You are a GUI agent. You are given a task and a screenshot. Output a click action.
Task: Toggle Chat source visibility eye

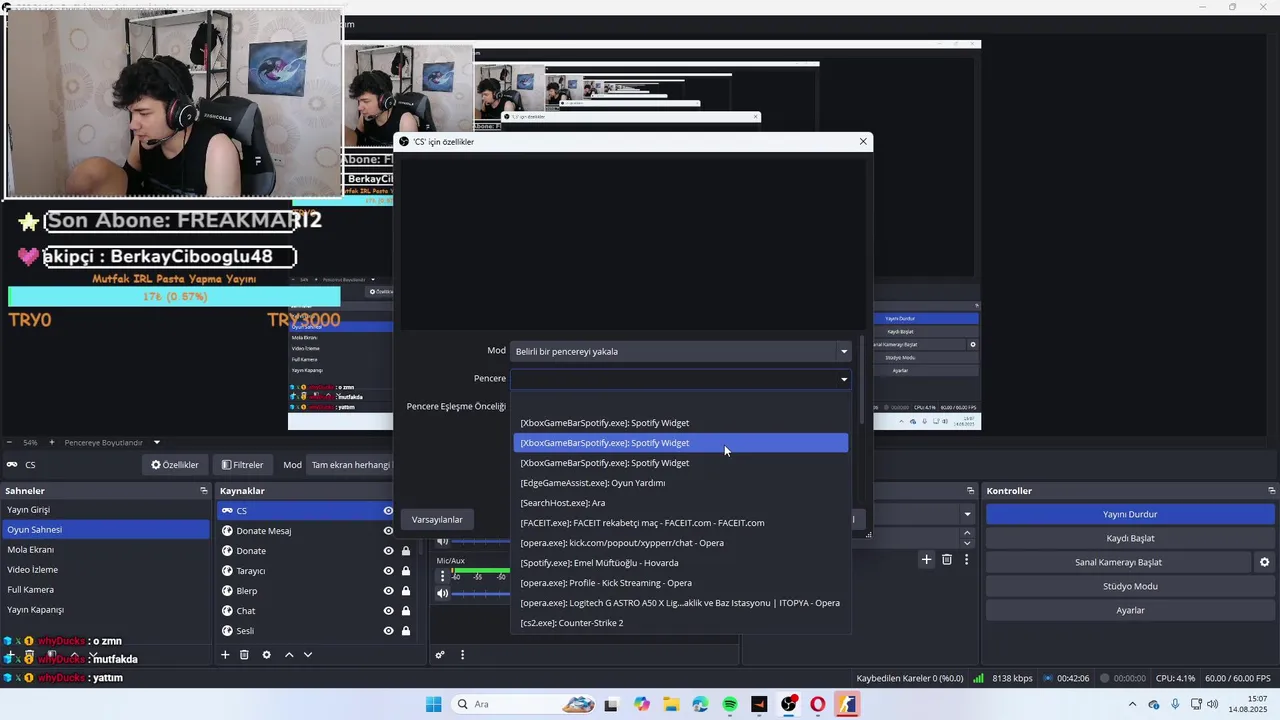[388, 611]
